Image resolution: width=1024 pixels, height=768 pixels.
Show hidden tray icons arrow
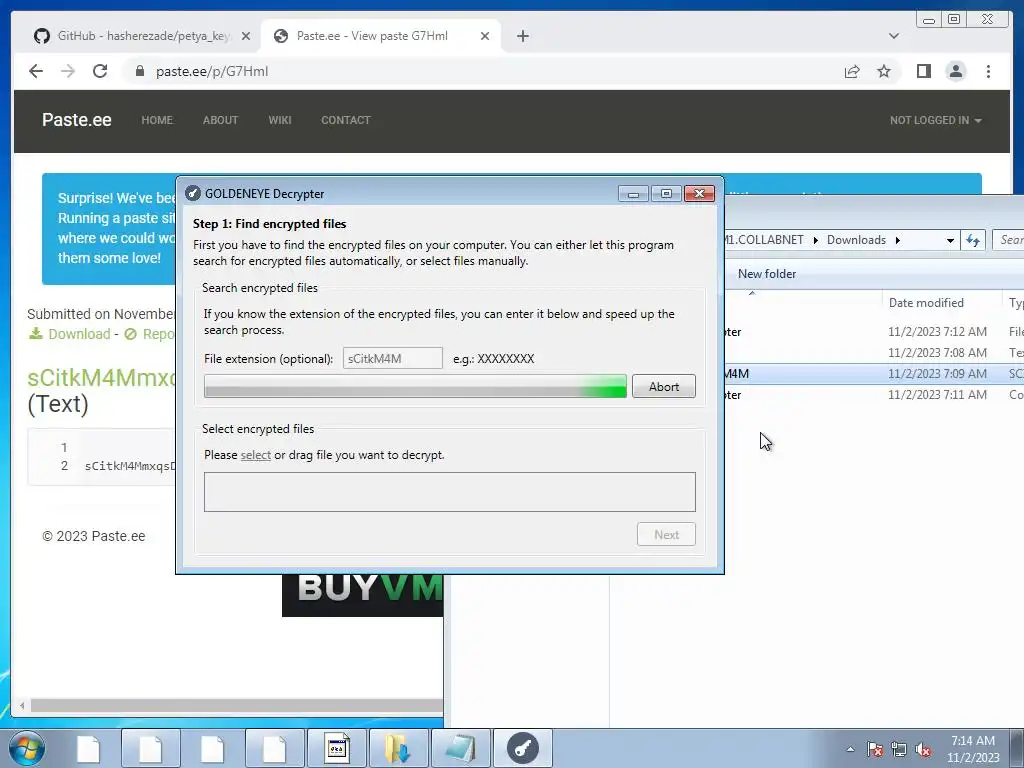click(x=850, y=749)
